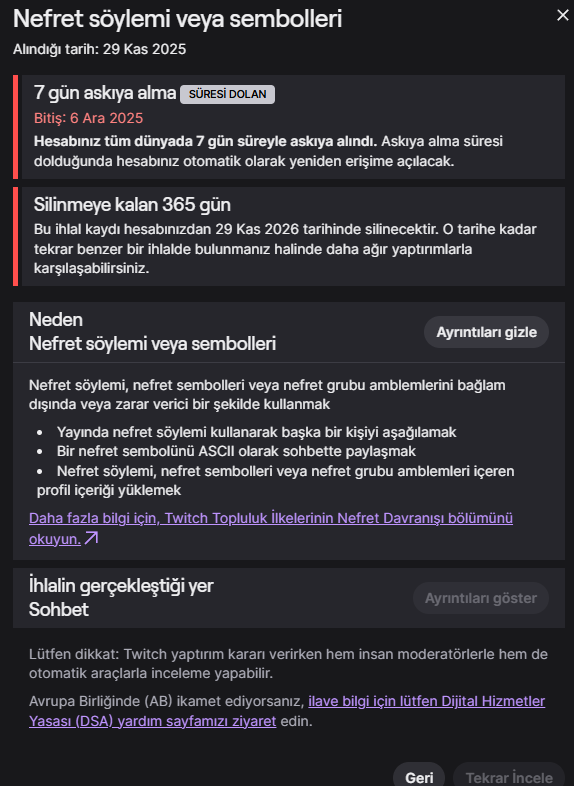Click the SÜRESİ DOLAN badge
The height and width of the screenshot is (786, 574).
(x=227, y=94)
